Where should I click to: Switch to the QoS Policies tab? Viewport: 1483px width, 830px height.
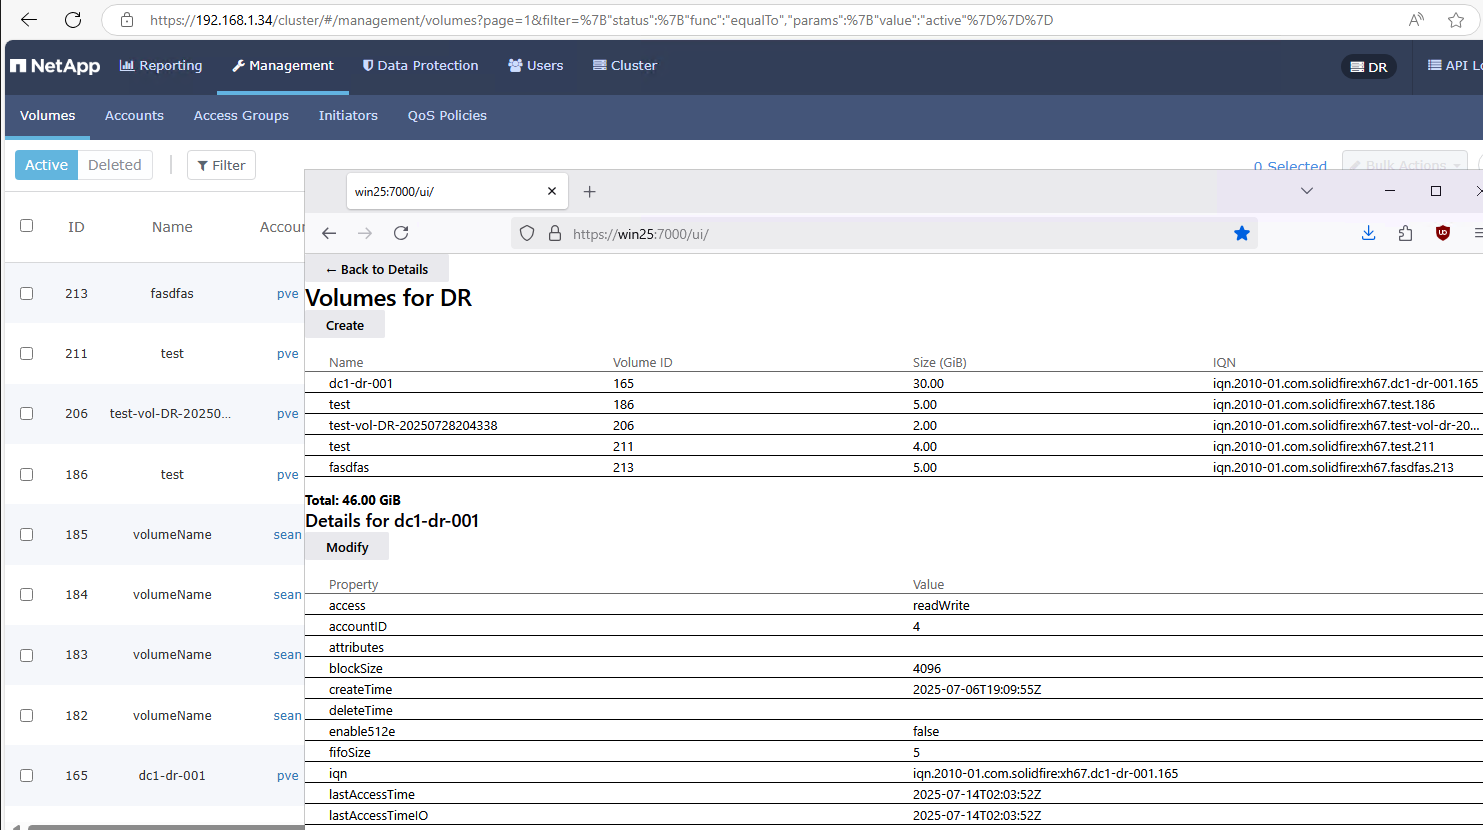tap(447, 116)
